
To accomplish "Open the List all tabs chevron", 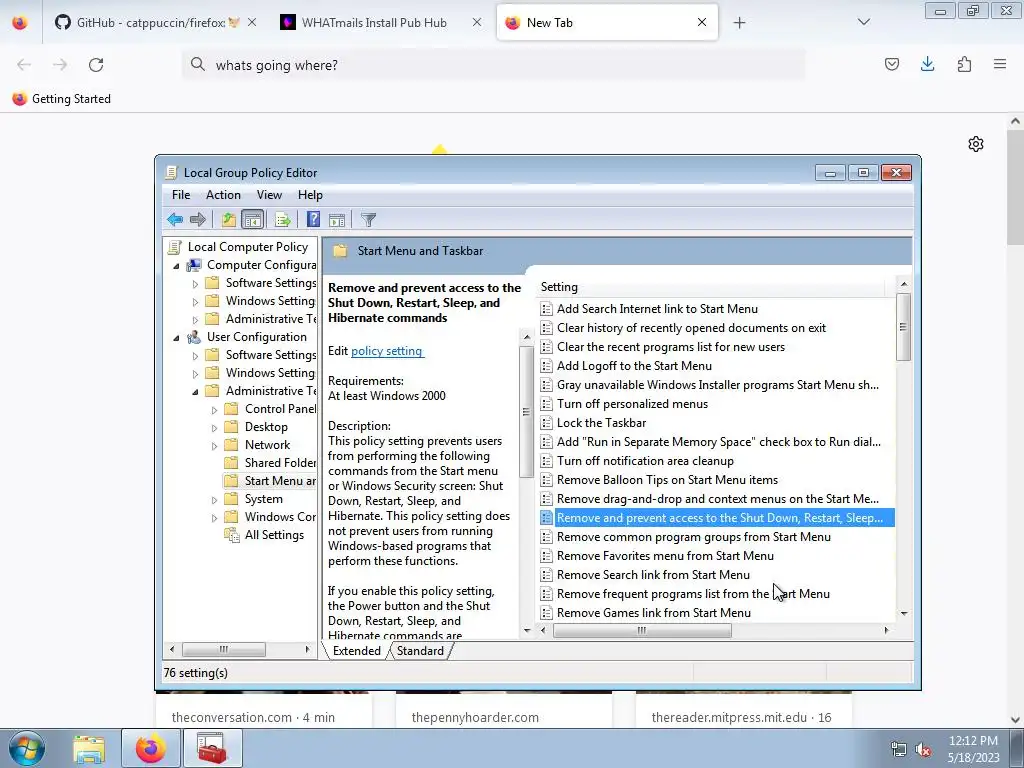I will coord(863,22).
